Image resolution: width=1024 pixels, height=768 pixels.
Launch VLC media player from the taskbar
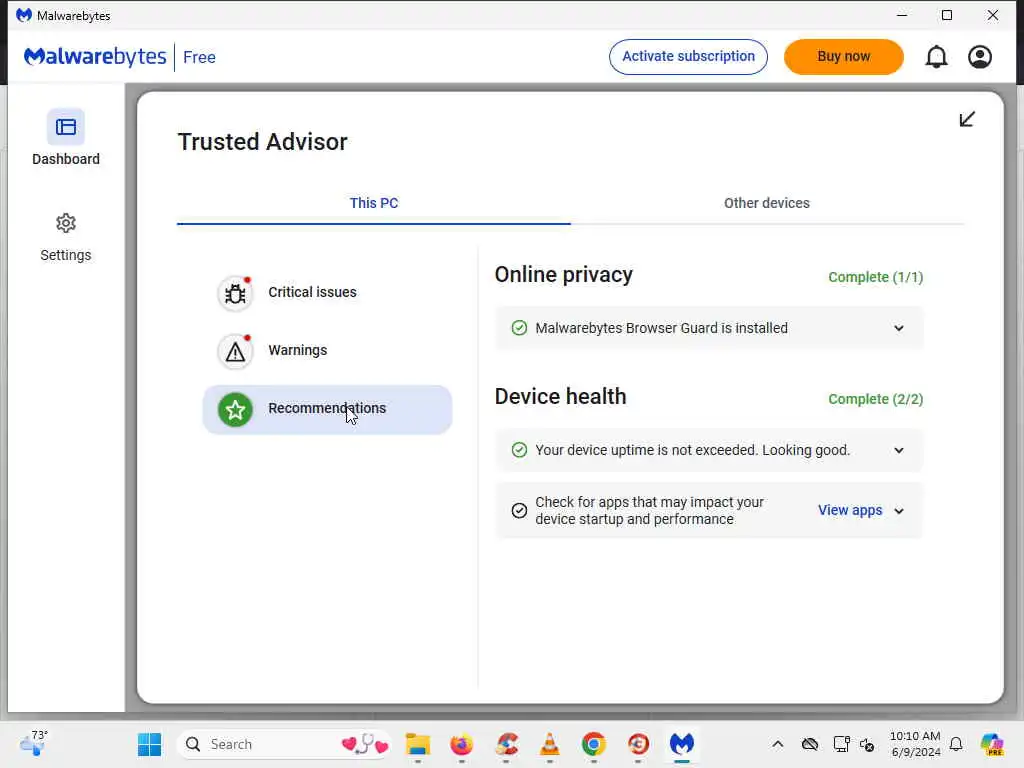tap(549, 744)
